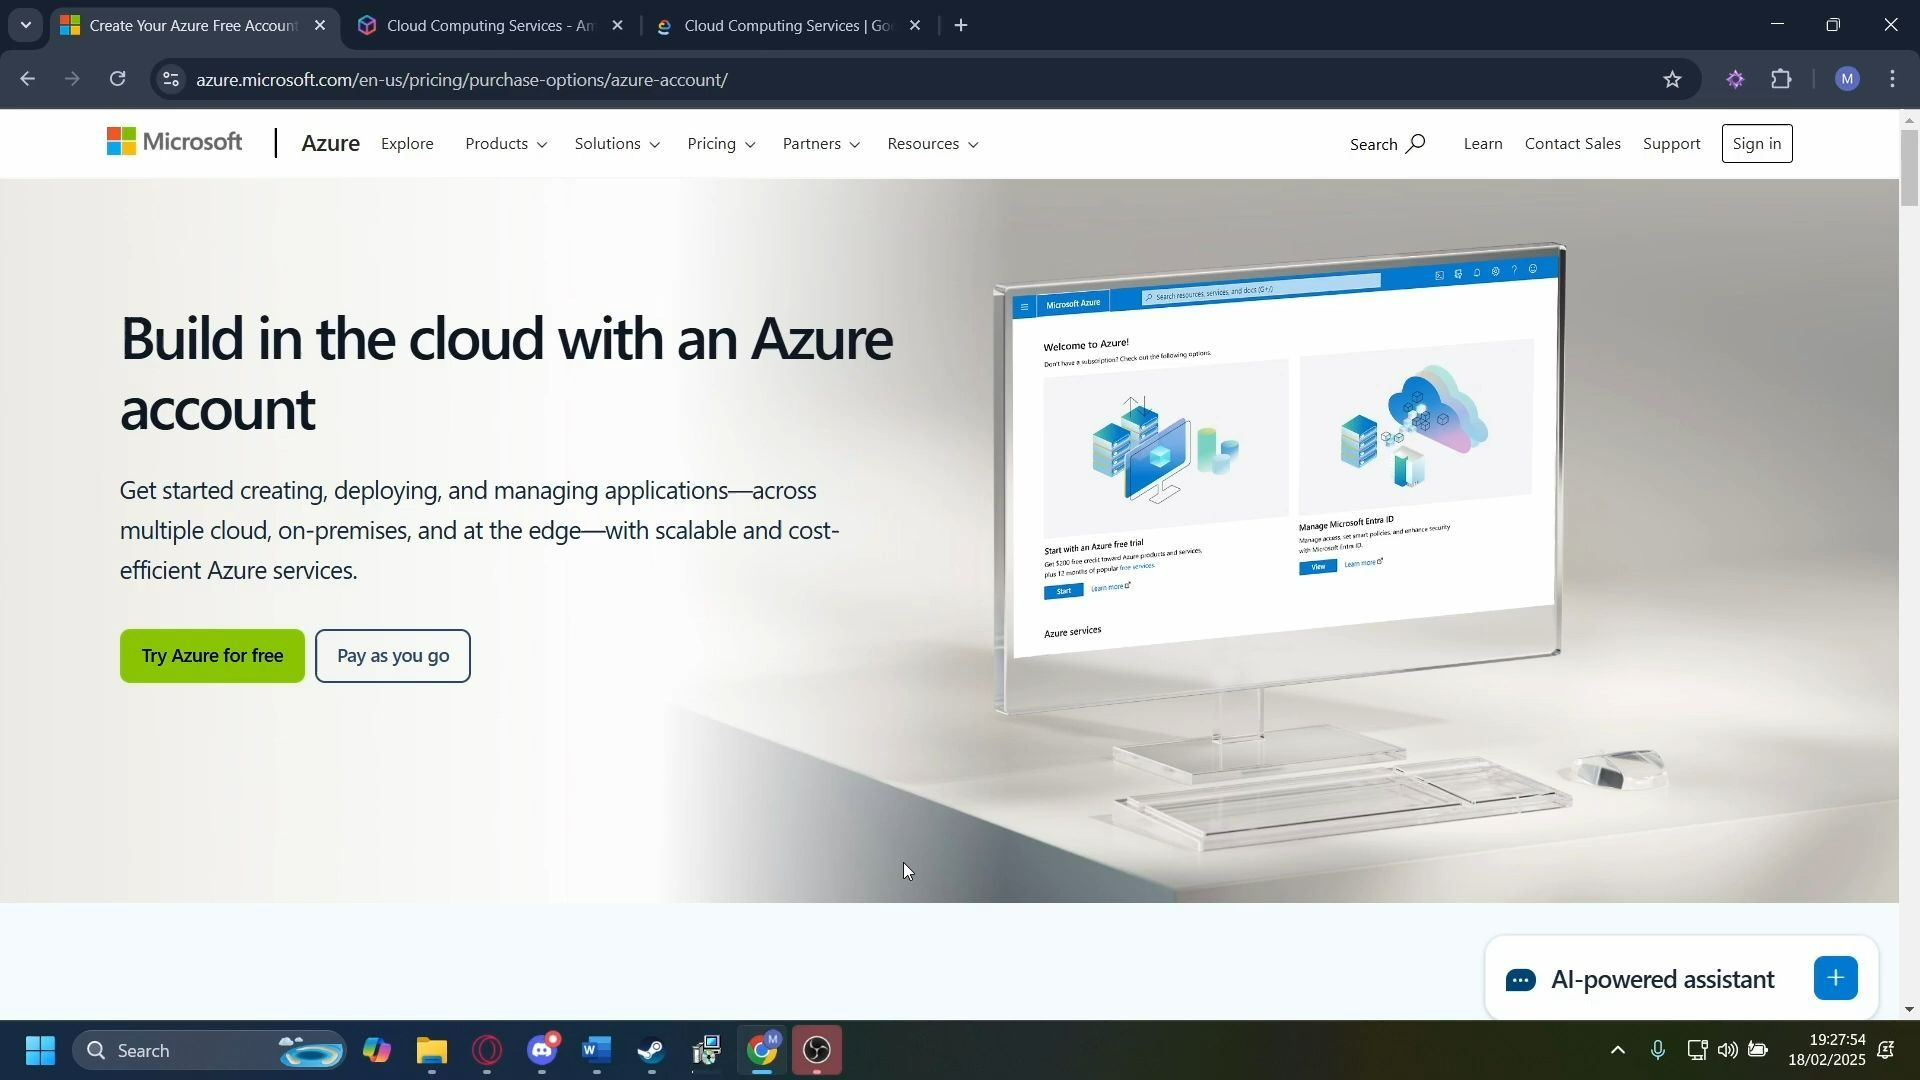Open a new browser tab
Viewport: 1920px width, 1080px height.
pyautogui.click(x=961, y=26)
